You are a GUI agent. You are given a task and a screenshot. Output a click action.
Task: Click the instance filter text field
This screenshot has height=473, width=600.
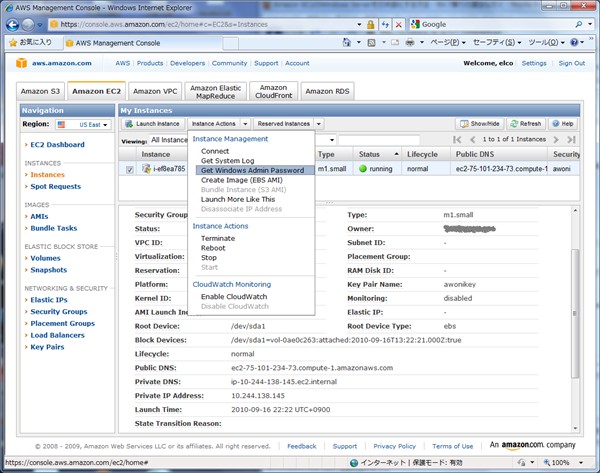coord(379,140)
